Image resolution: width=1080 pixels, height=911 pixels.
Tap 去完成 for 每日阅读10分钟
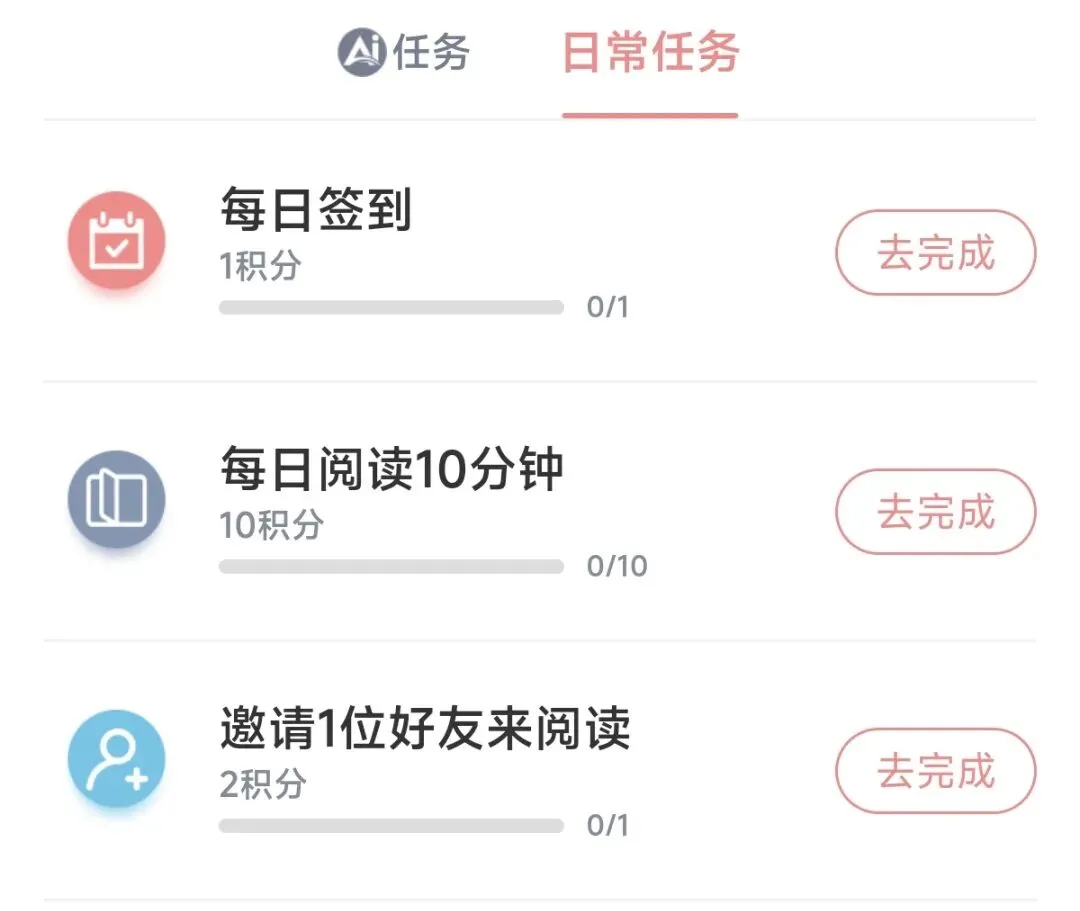click(x=935, y=512)
